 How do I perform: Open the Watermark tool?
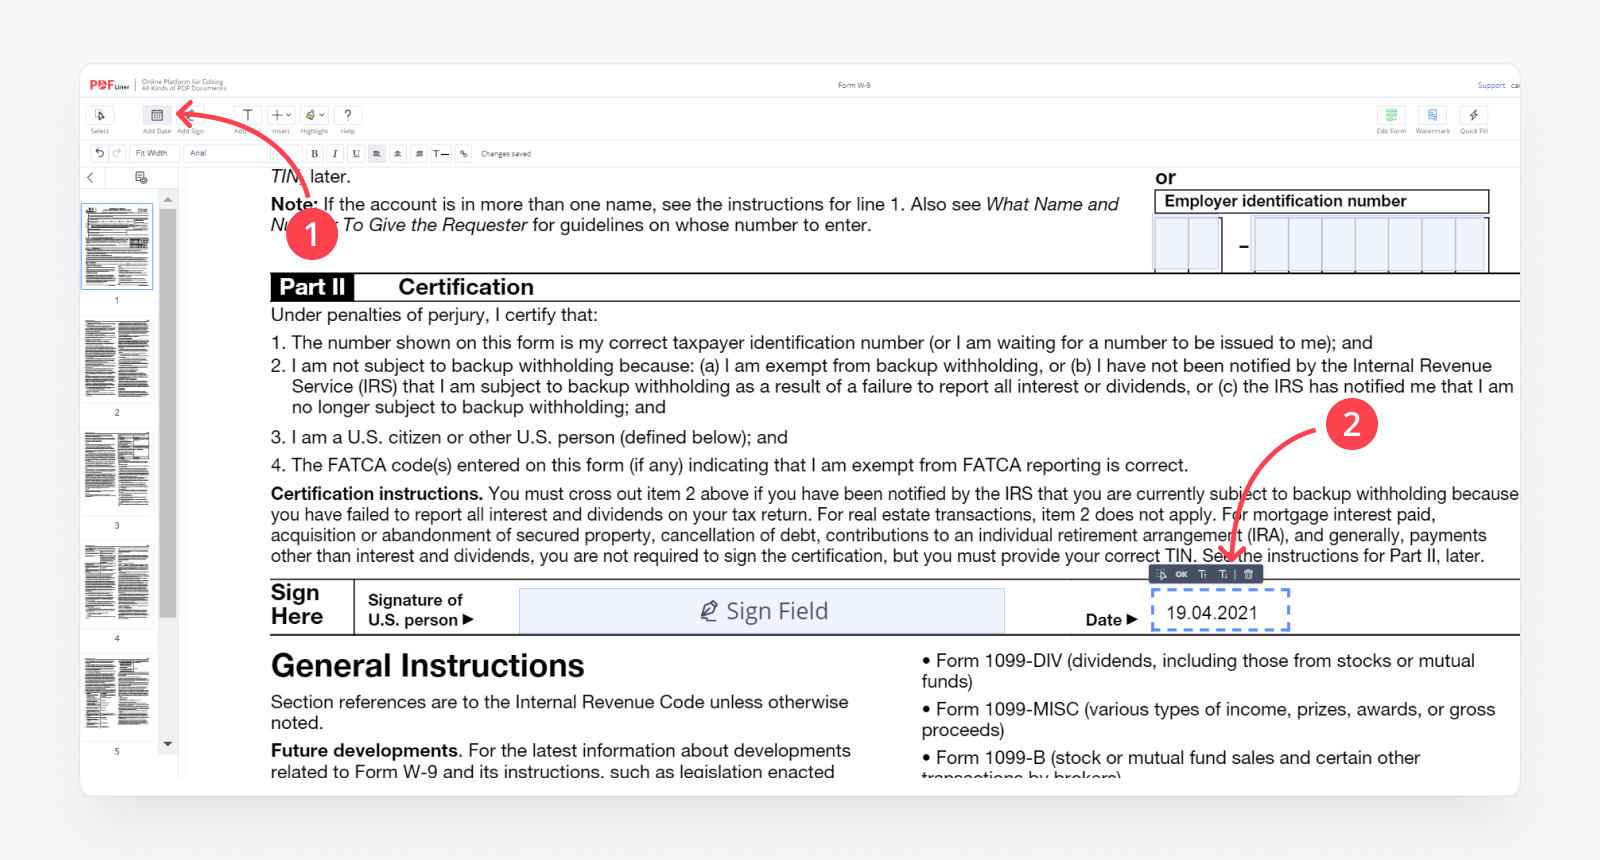[x=1432, y=116]
